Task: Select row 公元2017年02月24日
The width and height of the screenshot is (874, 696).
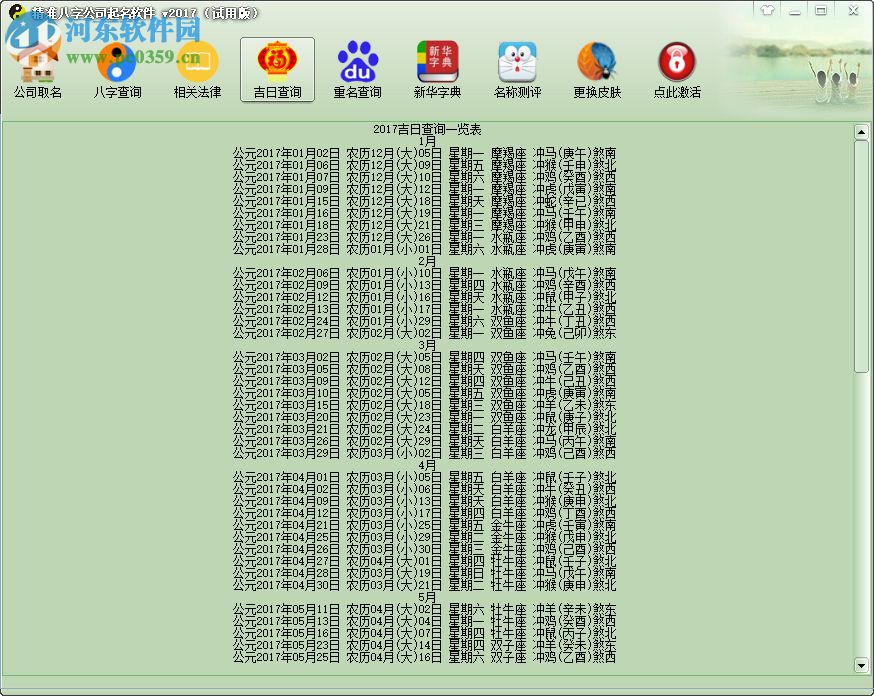Action: (425, 321)
